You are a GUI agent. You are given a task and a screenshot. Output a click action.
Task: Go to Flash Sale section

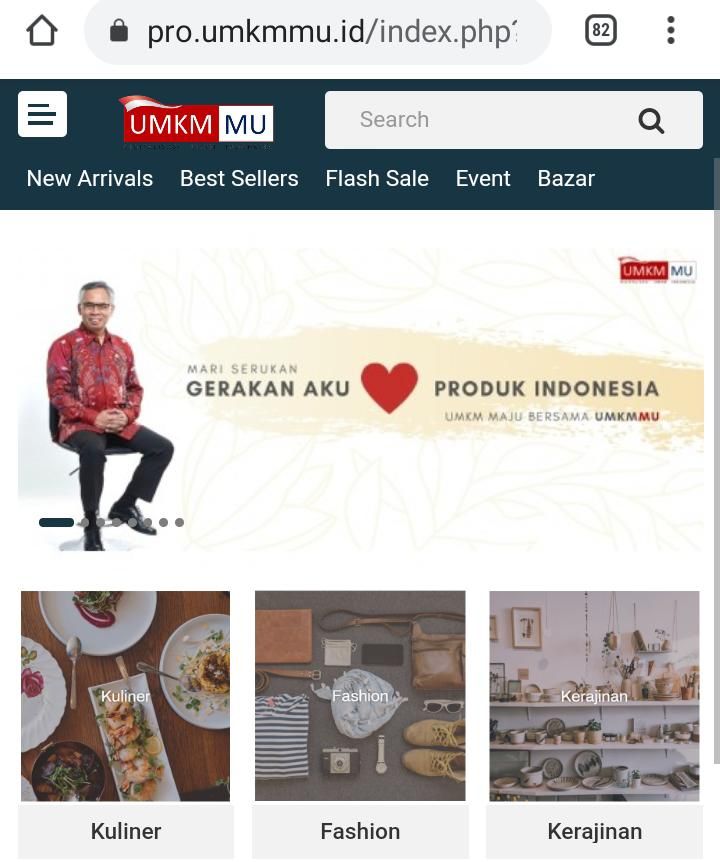click(377, 179)
